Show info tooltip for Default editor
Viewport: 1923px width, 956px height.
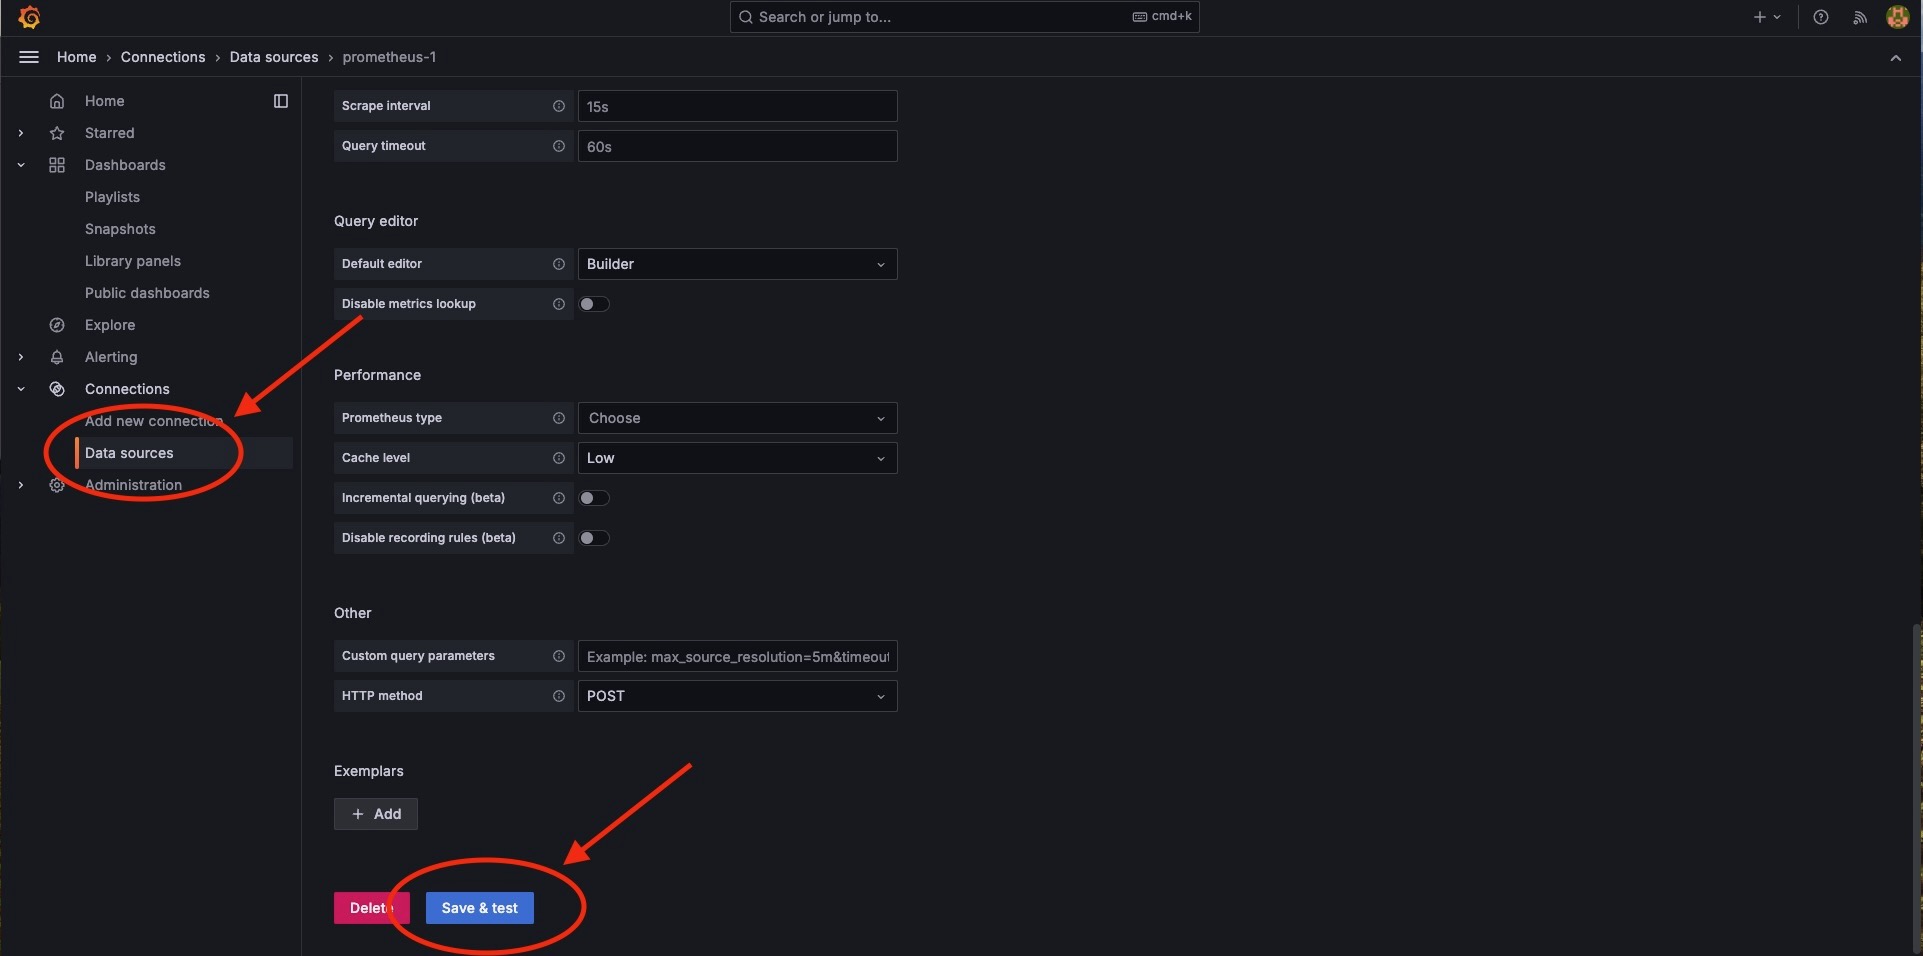pyautogui.click(x=559, y=264)
